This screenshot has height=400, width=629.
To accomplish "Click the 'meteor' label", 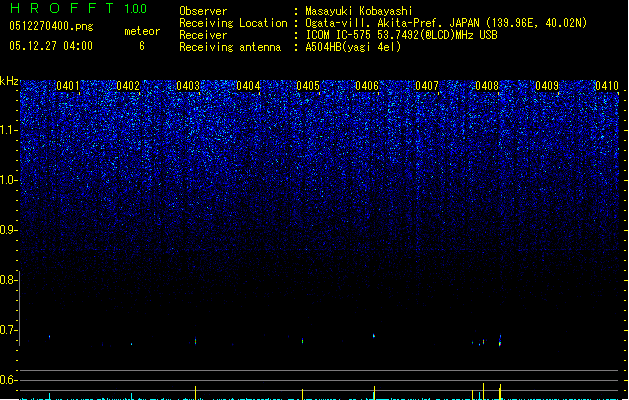I will coord(142,31).
